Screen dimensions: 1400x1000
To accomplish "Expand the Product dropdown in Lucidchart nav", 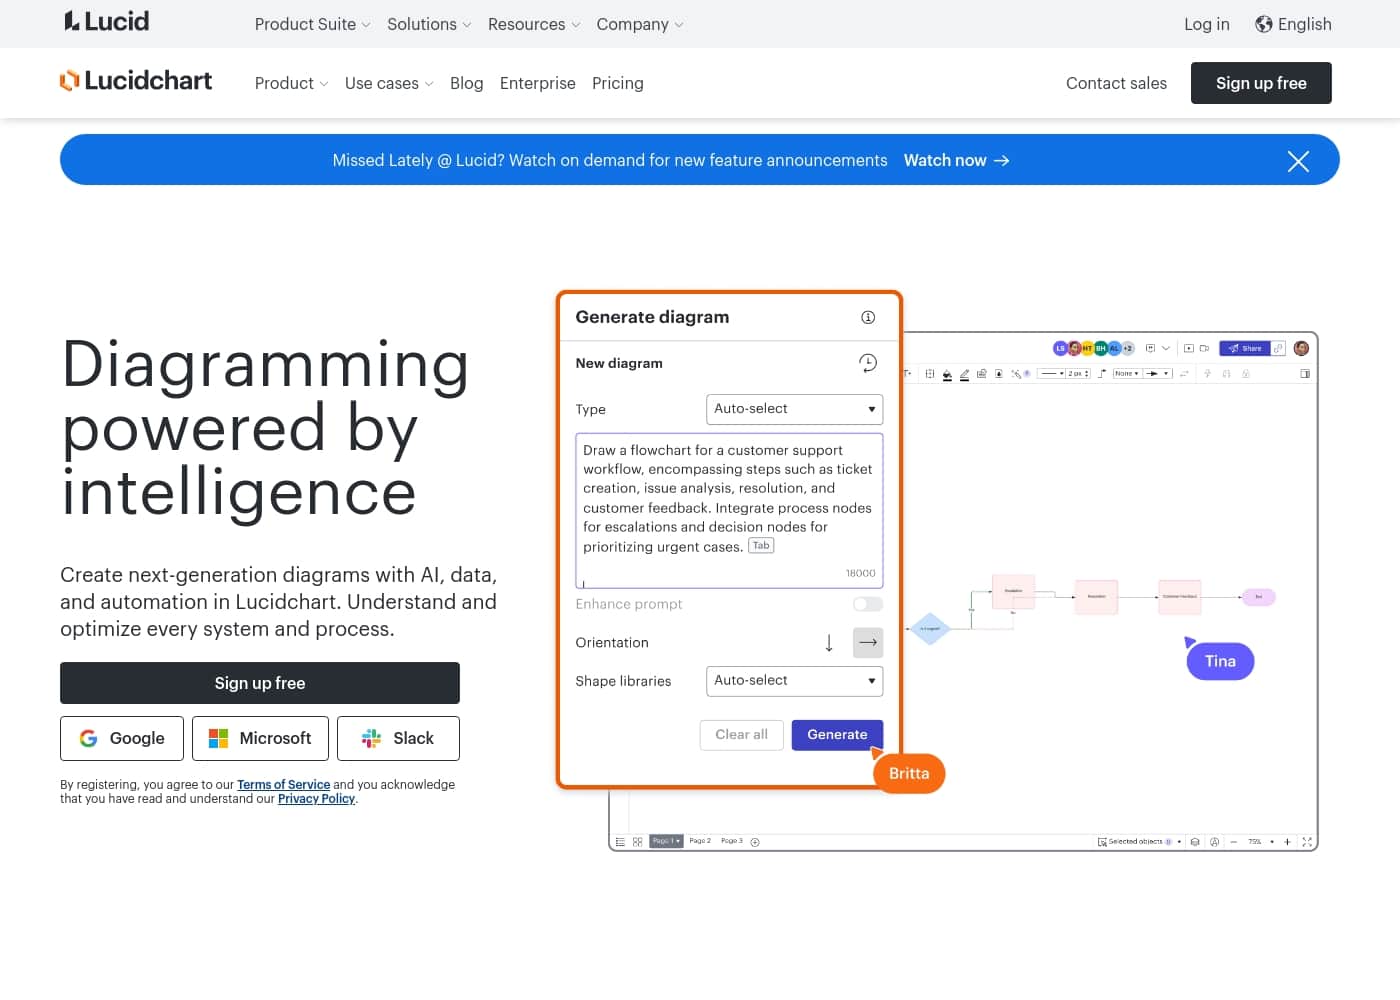I will (291, 83).
